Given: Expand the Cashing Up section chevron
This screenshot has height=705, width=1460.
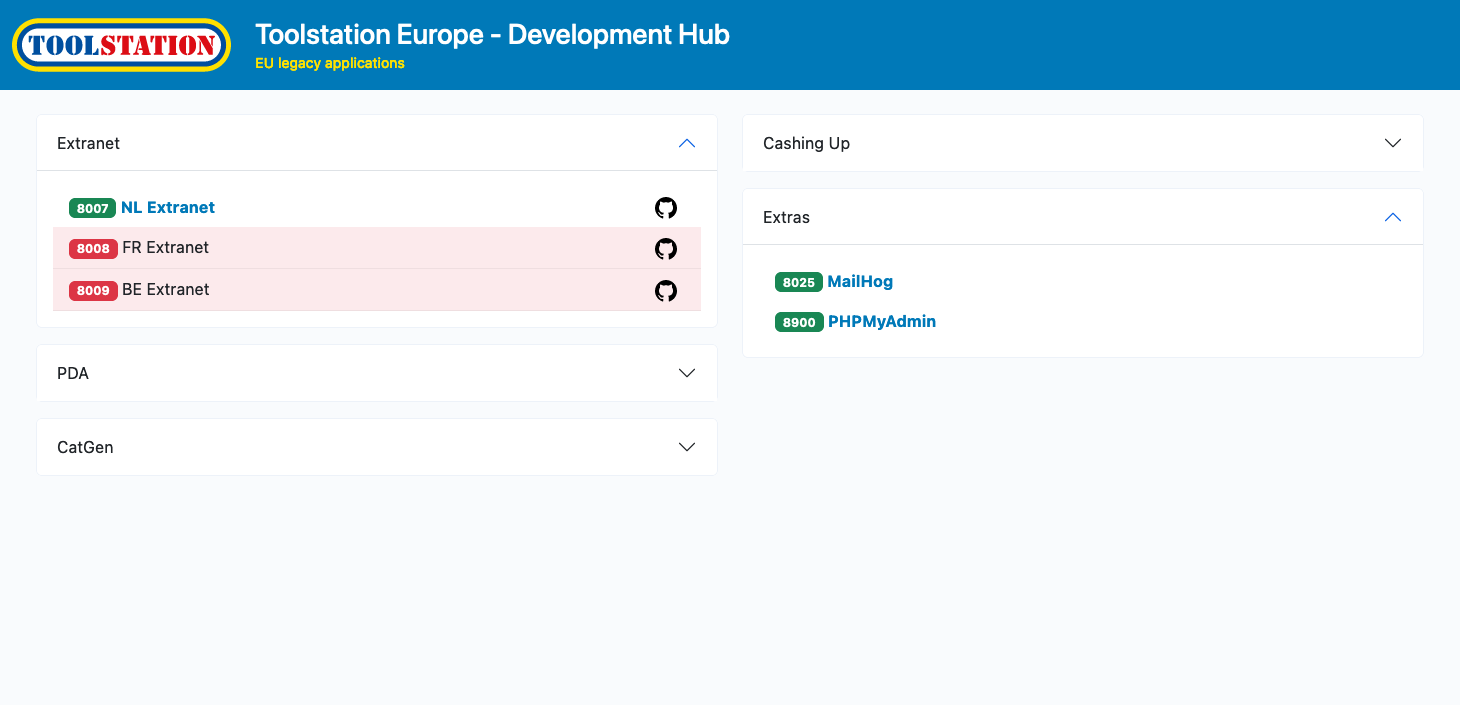Looking at the screenshot, I should [1393, 143].
